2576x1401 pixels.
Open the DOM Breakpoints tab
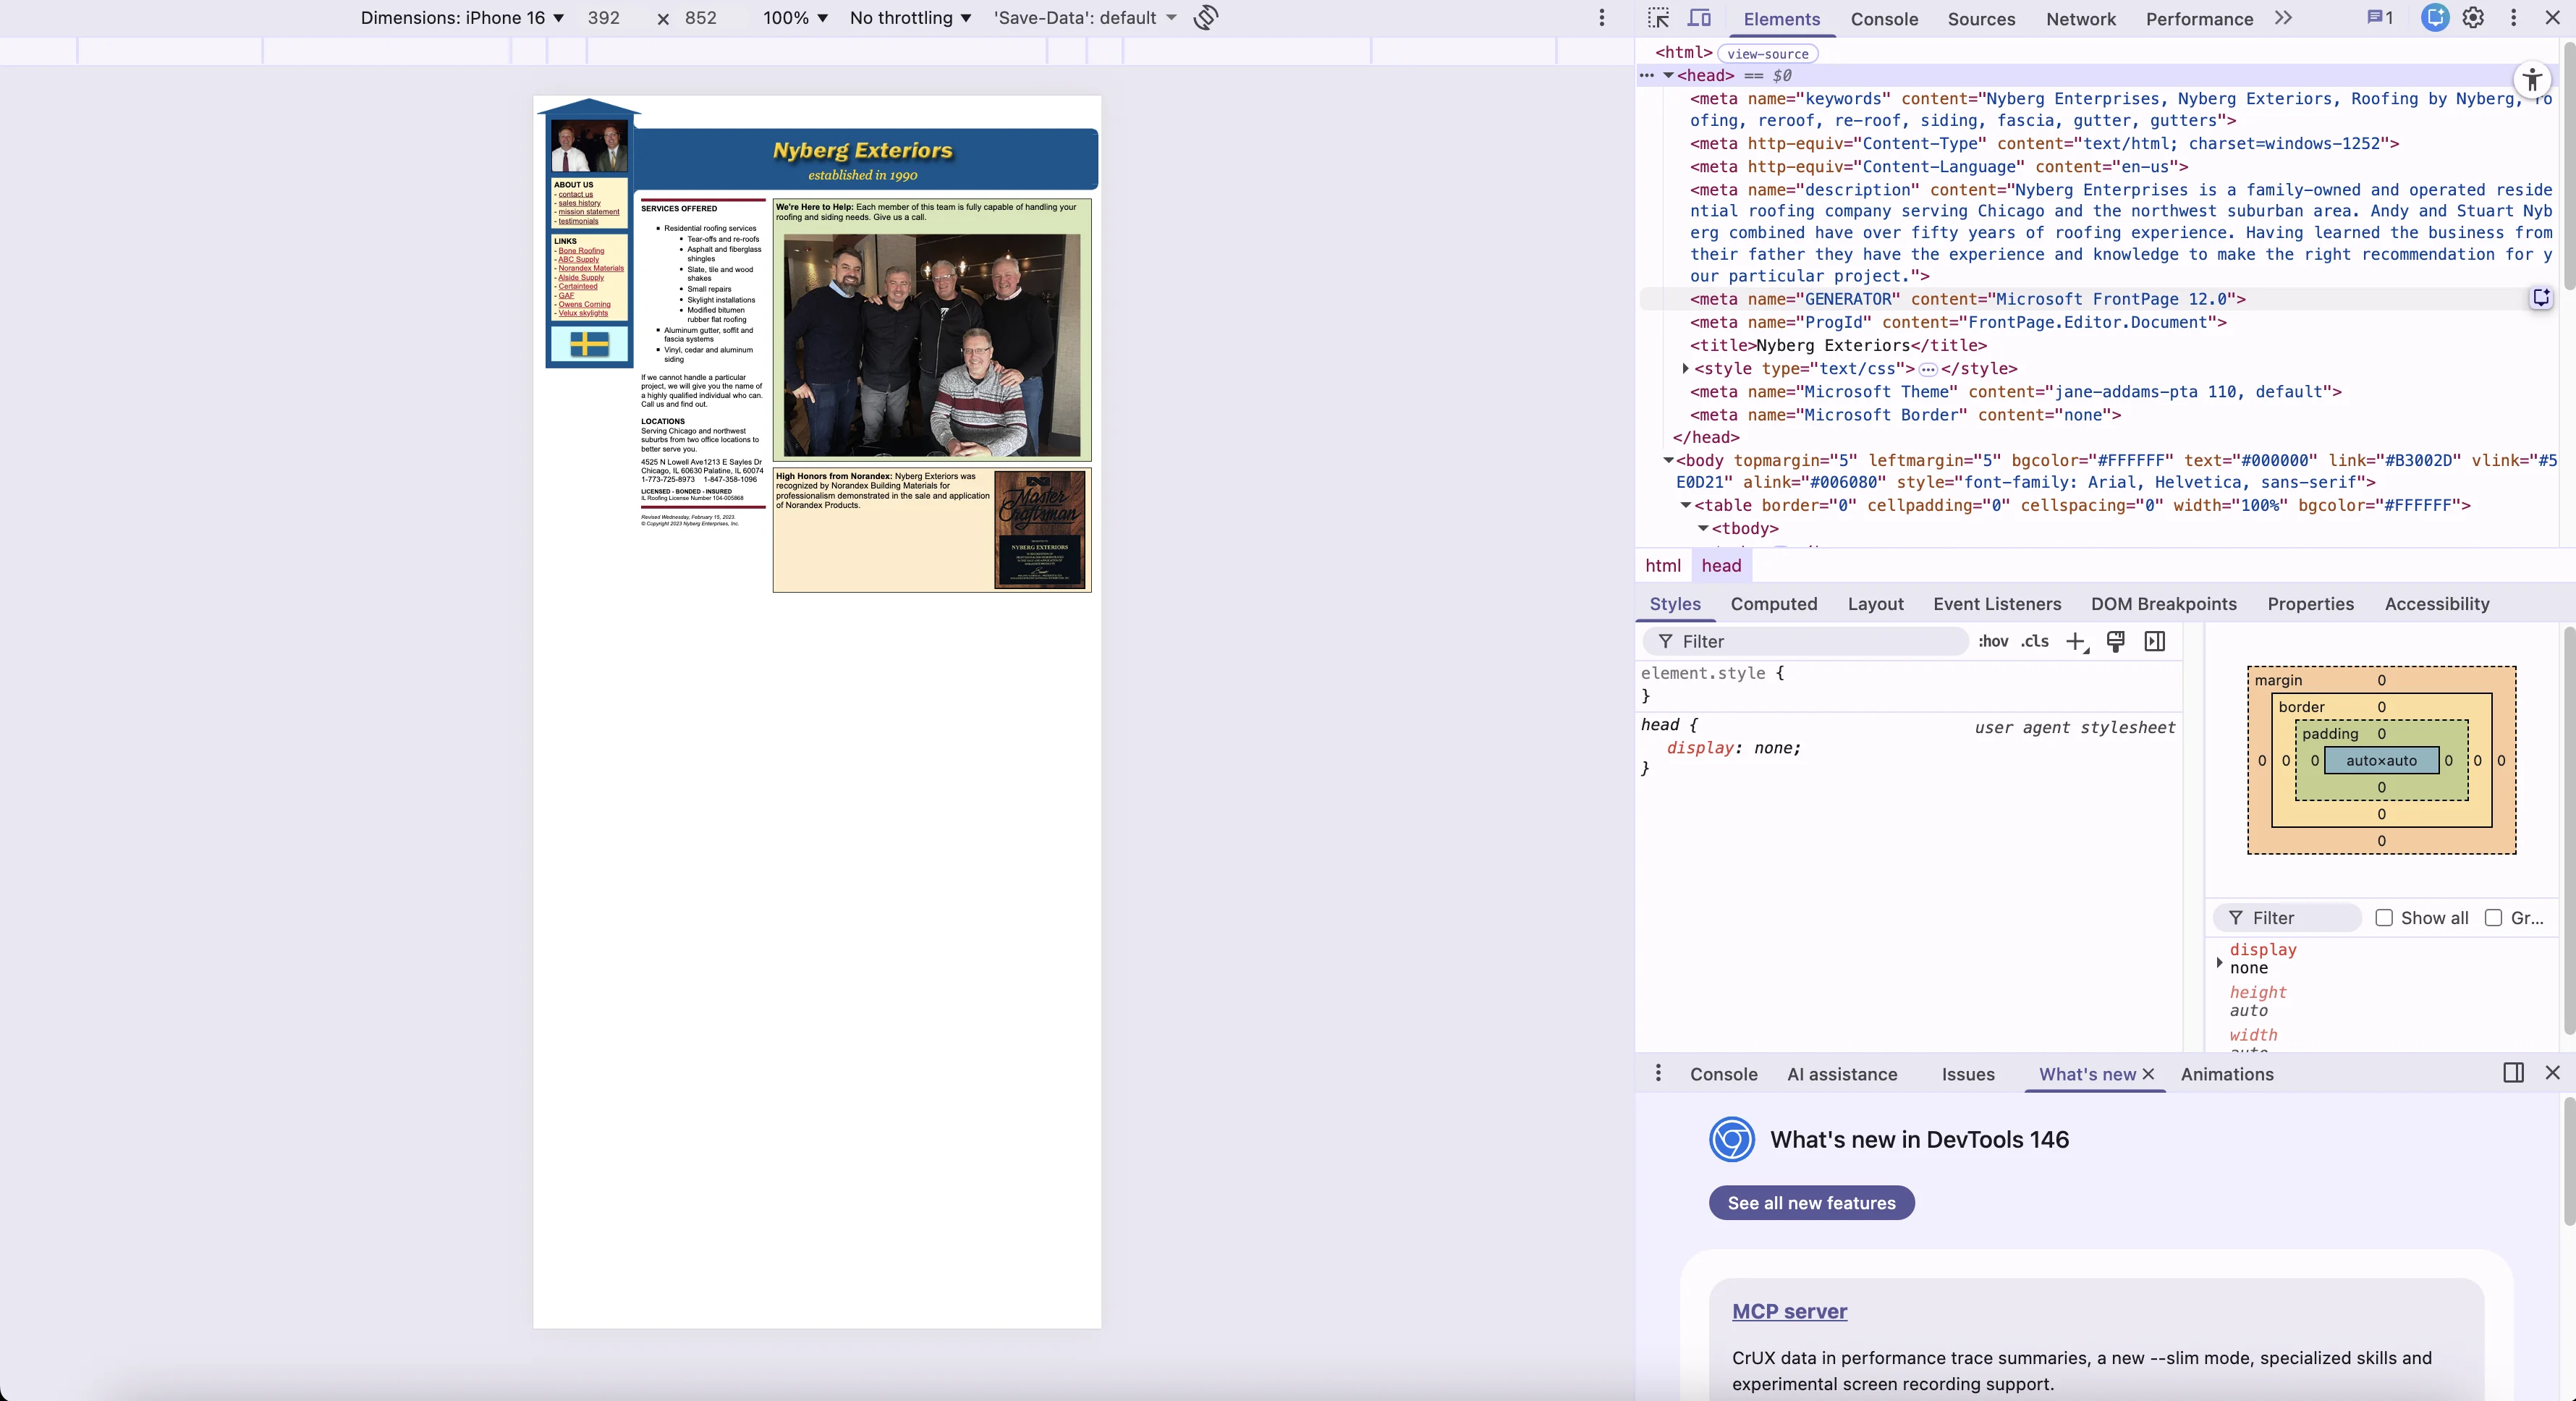coord(2164,604)
